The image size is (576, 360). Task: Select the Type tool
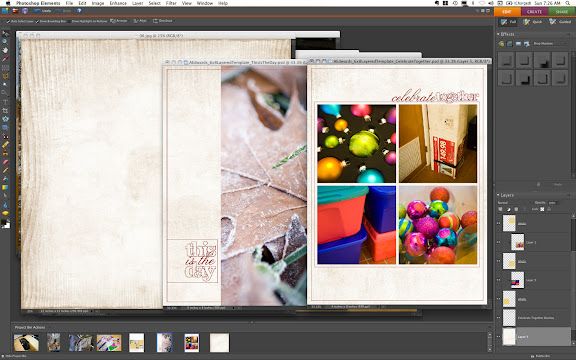coord(5,102)
